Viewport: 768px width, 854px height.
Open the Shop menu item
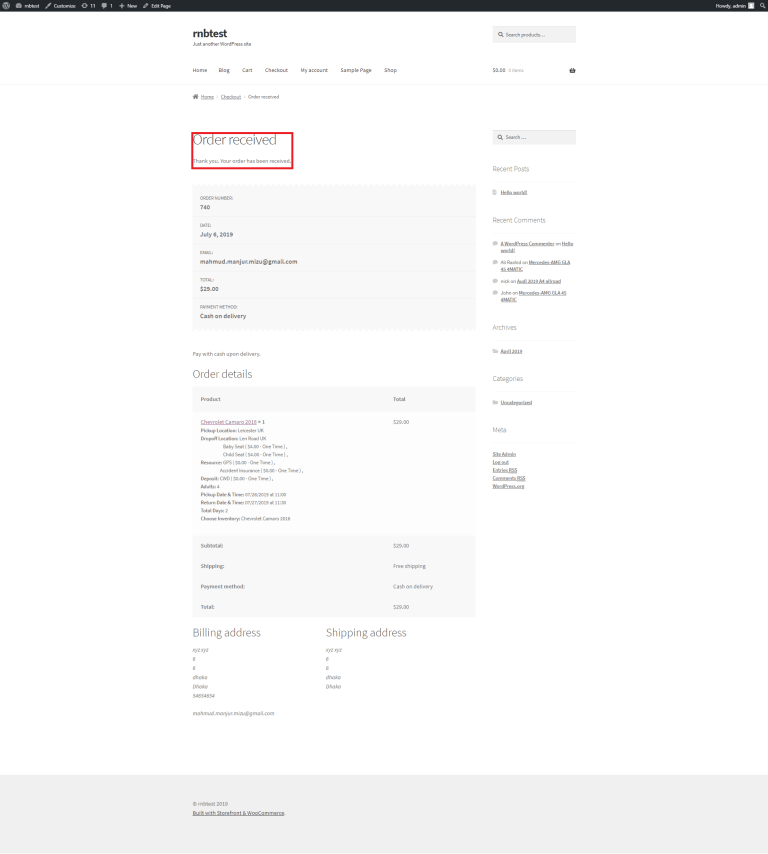[x=390, y=70]
